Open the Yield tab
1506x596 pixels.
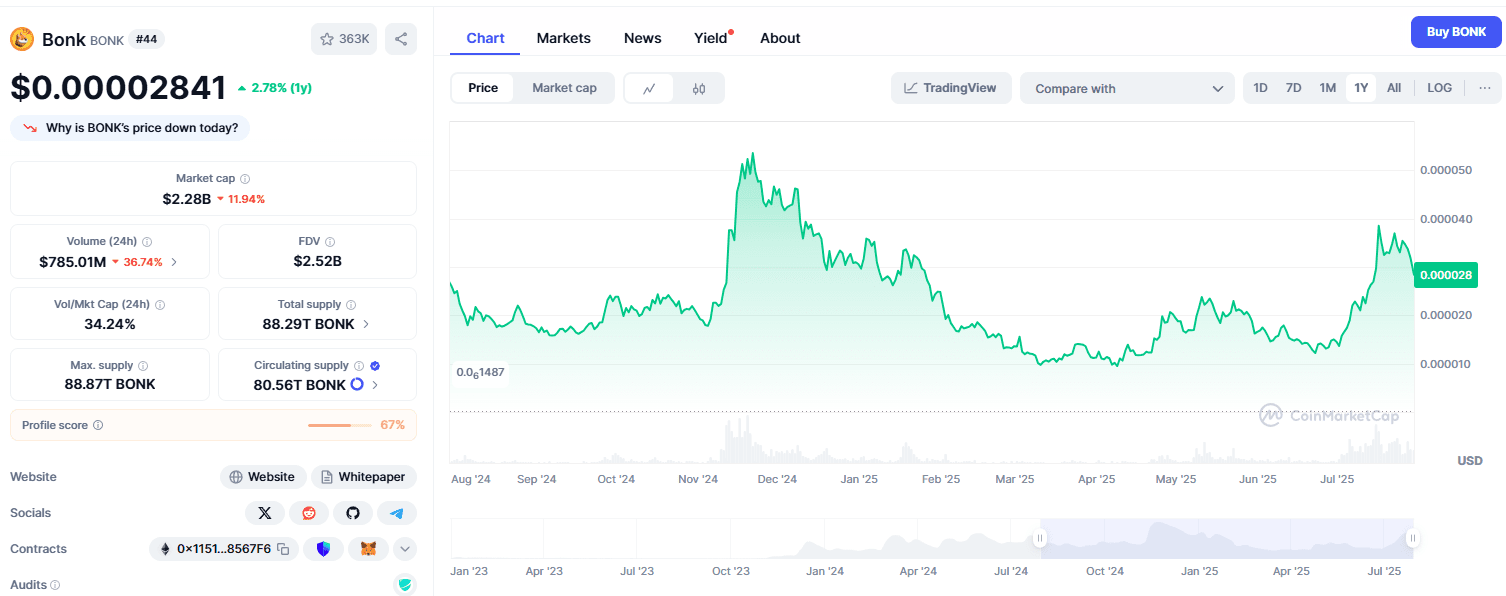coord(711,38)
